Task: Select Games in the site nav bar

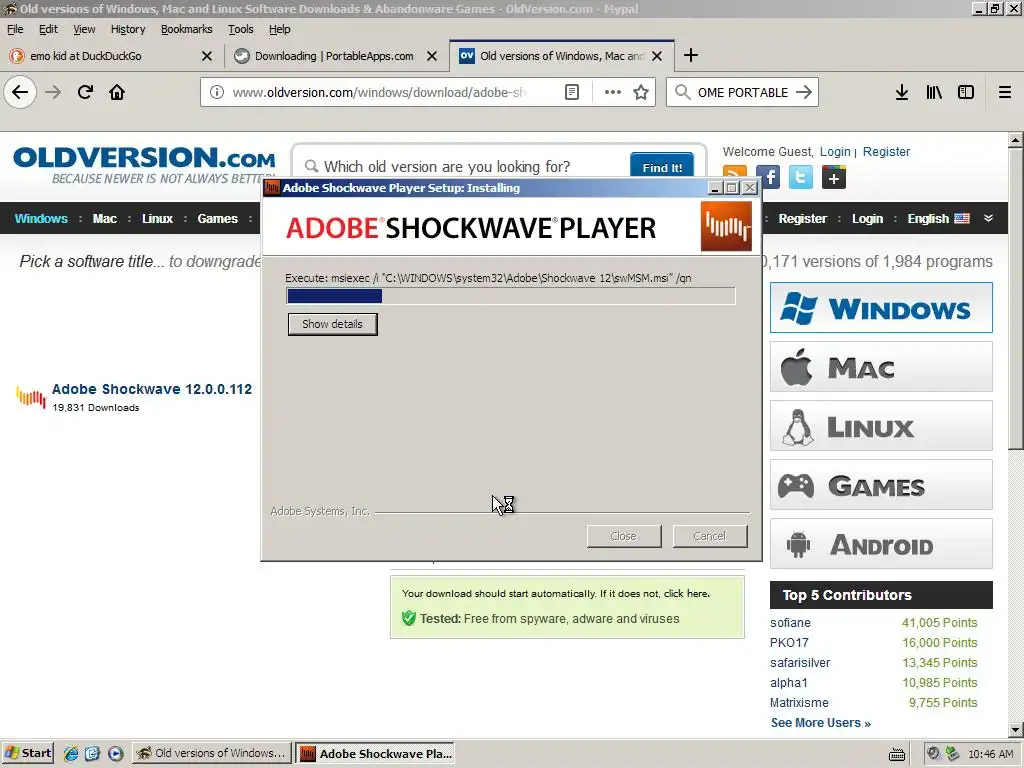Action: click(x=217, y=218)
